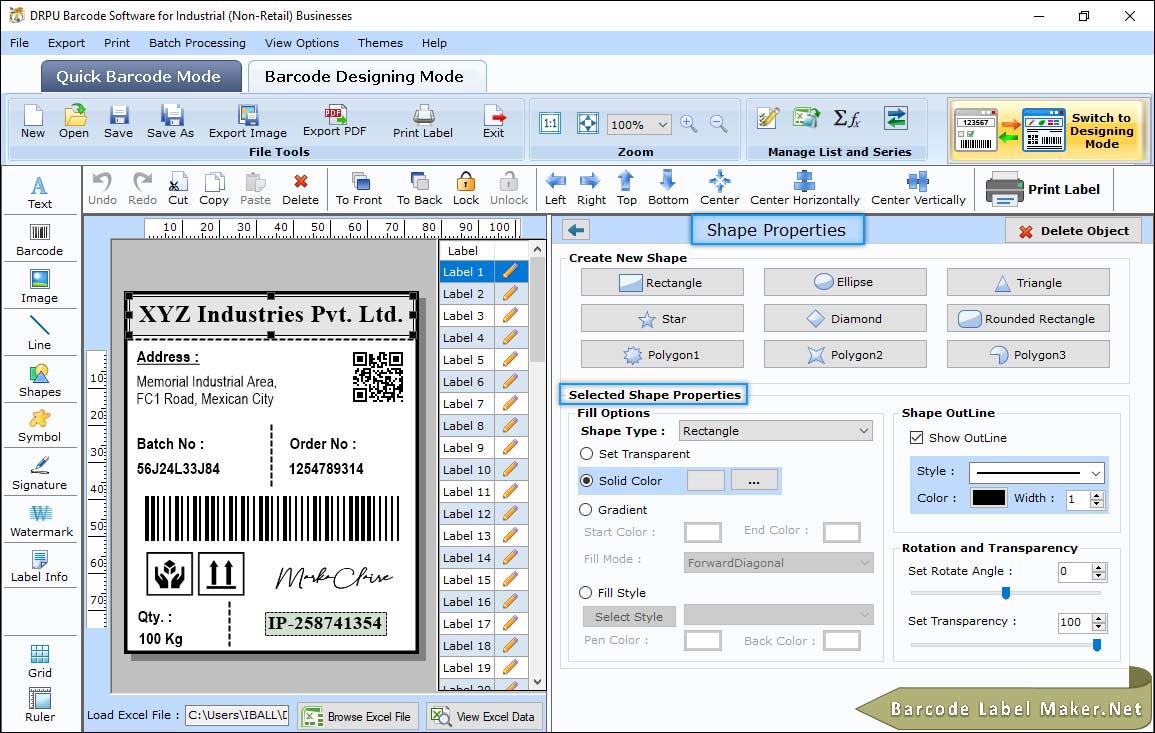Screen dimensions: 1155x733
Task: Click the zoom in magnifier icon
Action: (x=689, y=123)
